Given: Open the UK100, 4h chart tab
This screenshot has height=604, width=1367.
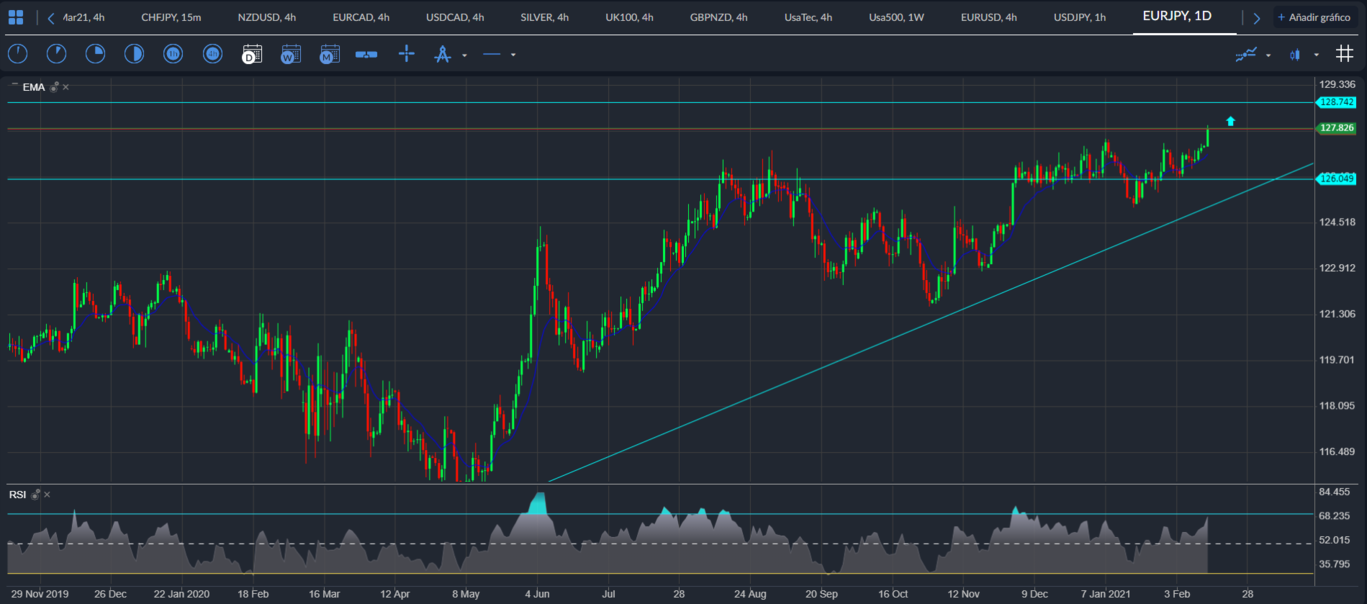Looking at the screenshot, I should tap(629, 17).
